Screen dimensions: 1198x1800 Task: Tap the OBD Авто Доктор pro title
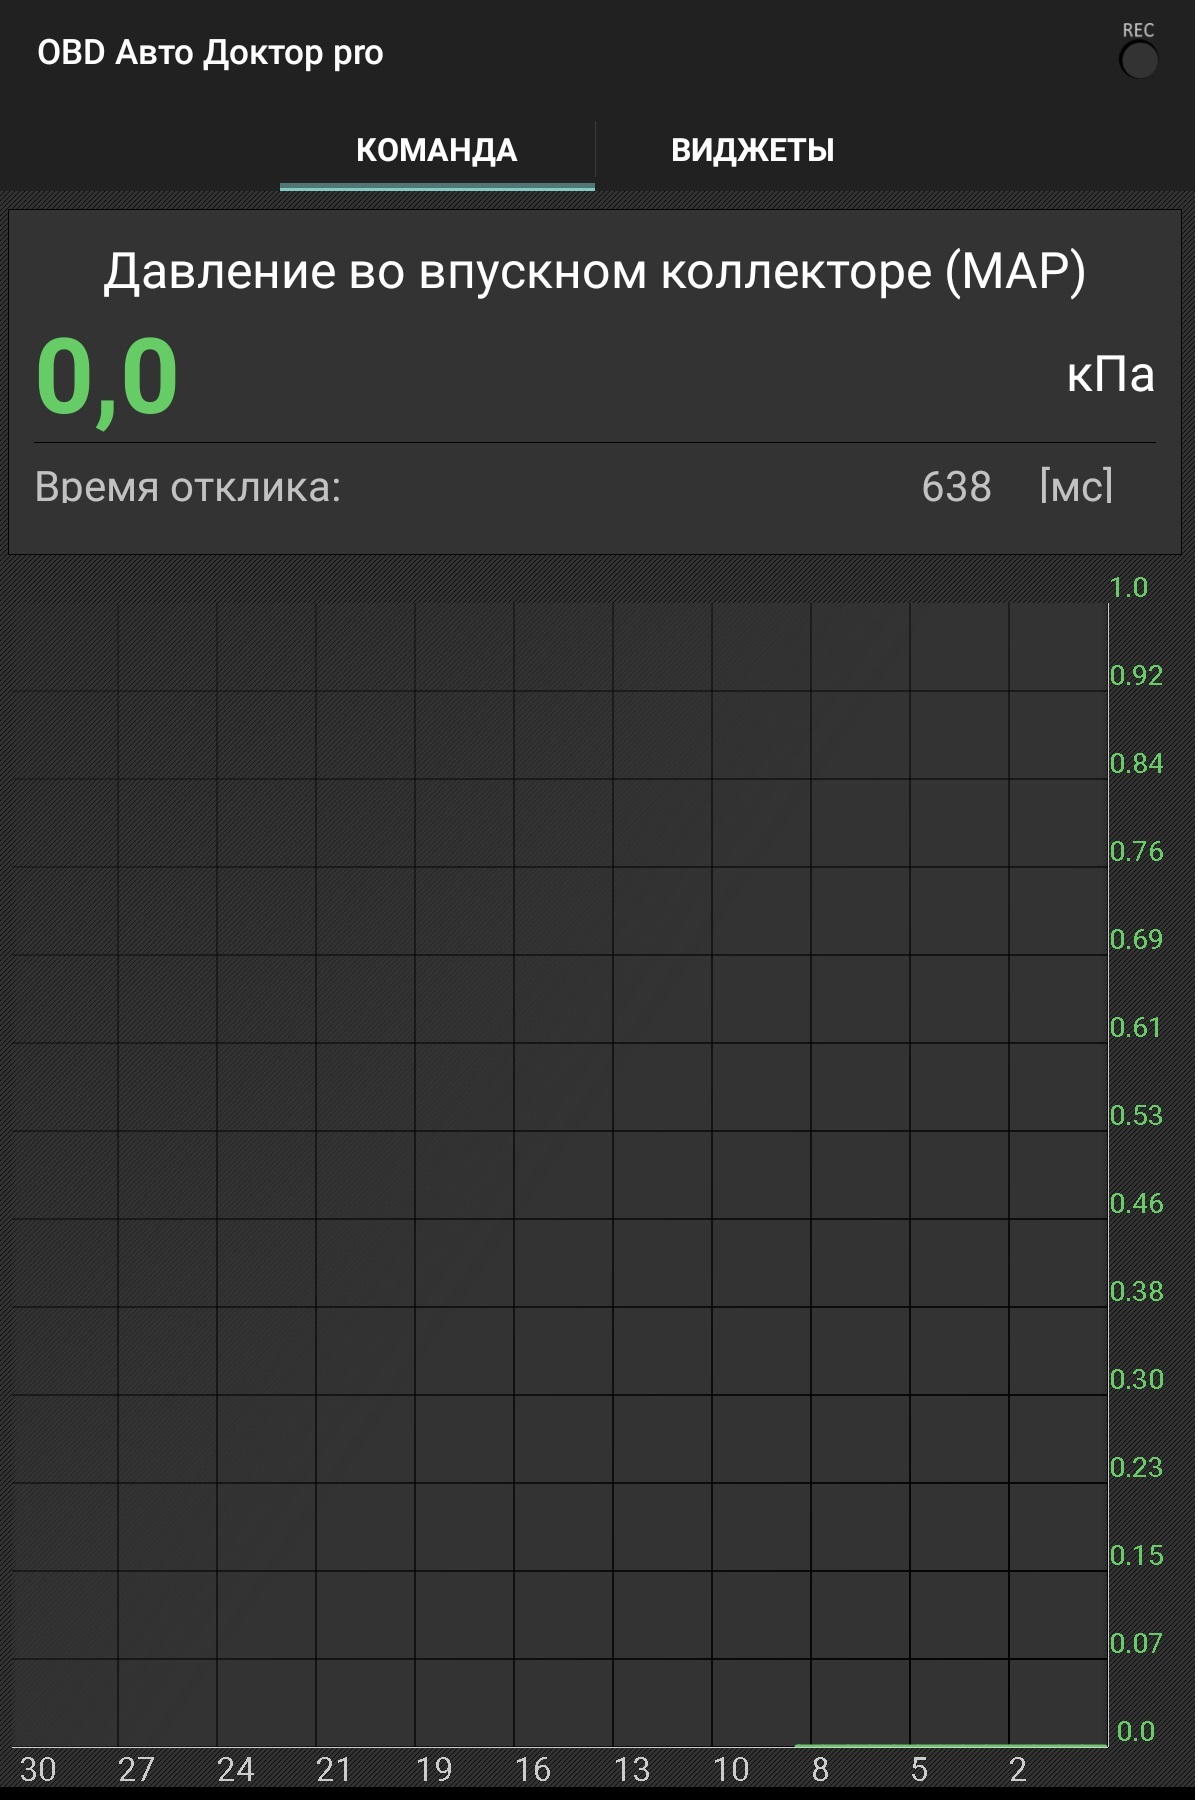(210, 53)
